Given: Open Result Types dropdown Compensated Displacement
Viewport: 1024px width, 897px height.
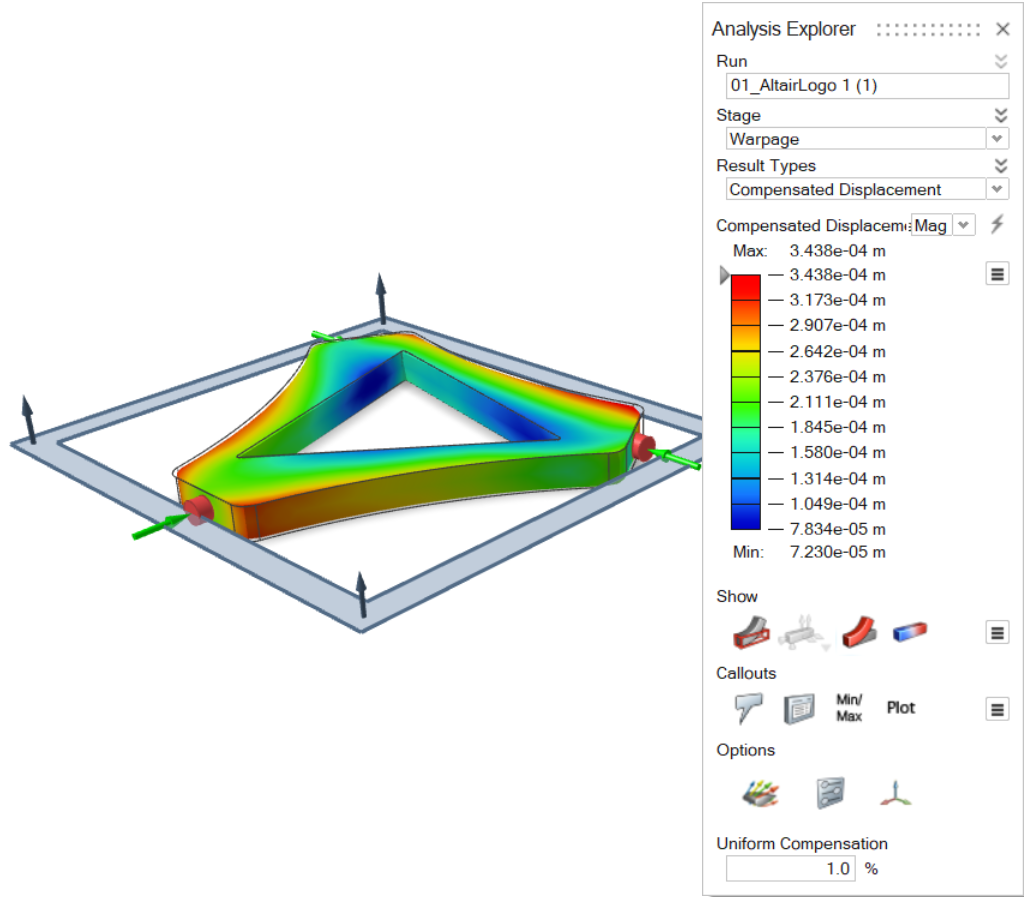Looking at the screenshot, I should 997,189.
